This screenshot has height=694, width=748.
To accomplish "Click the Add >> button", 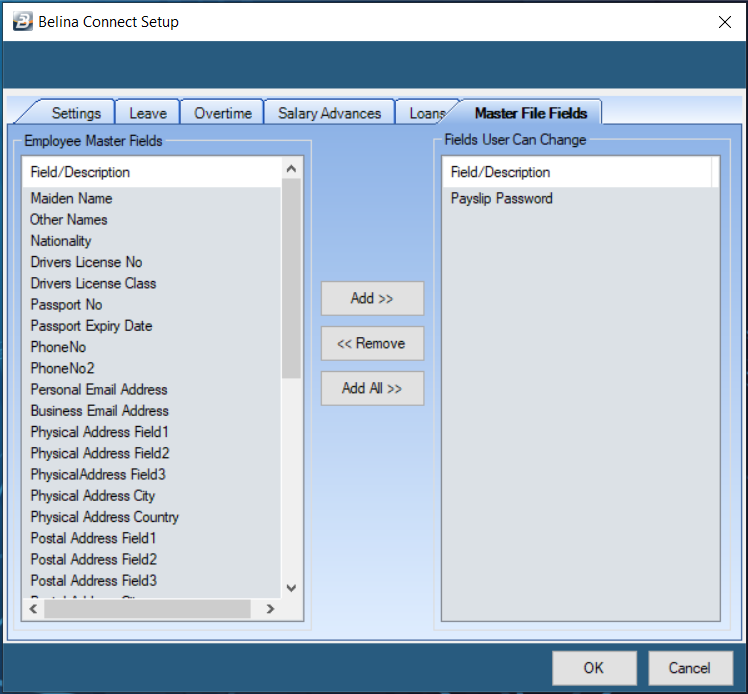I will click(x=372, y=298).
